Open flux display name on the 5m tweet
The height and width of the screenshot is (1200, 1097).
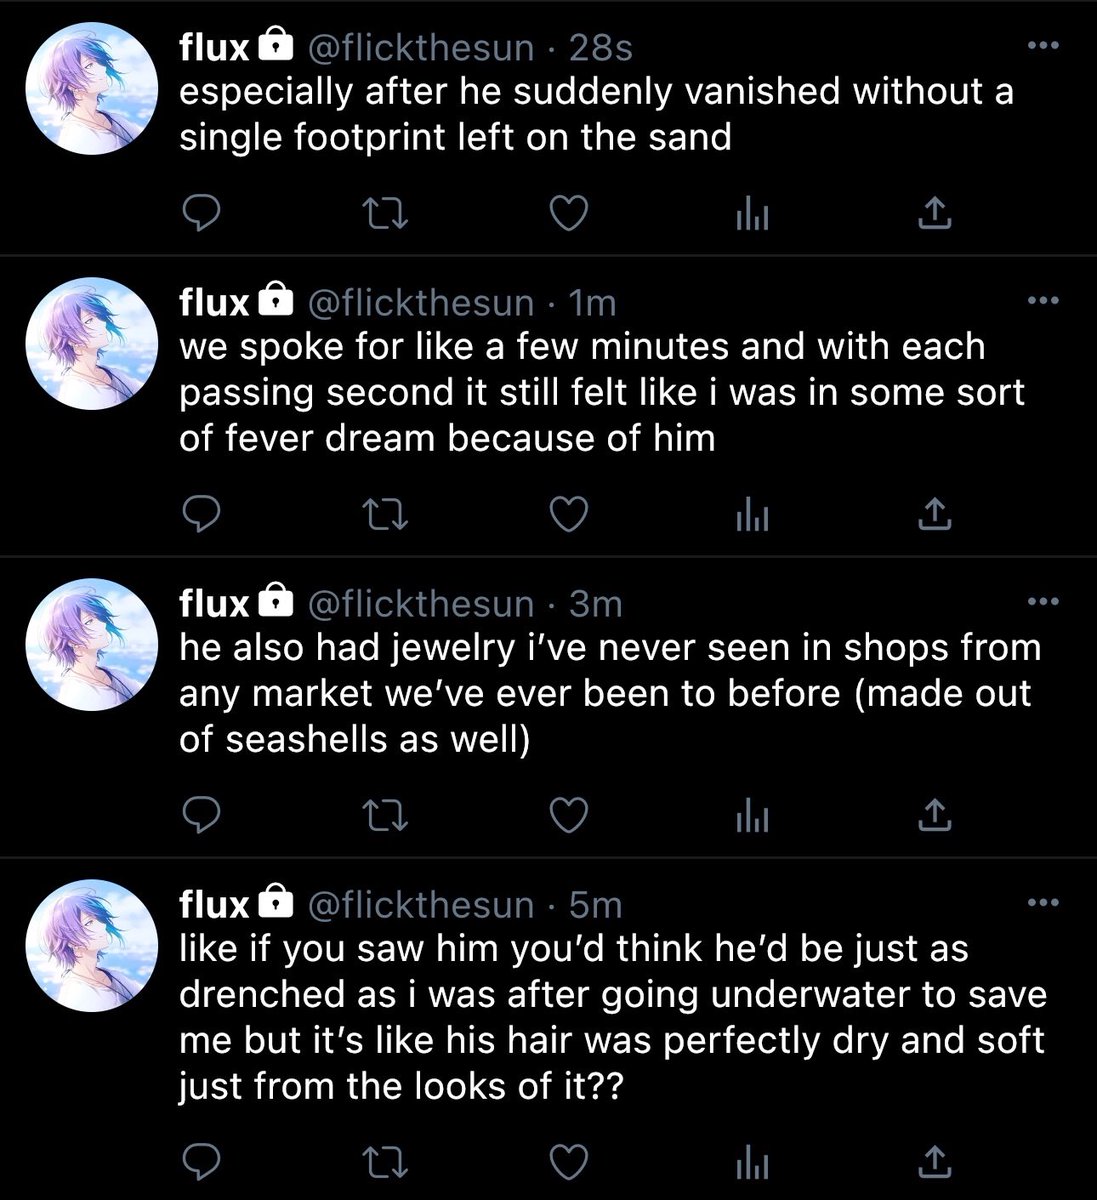tap(214, 904)
